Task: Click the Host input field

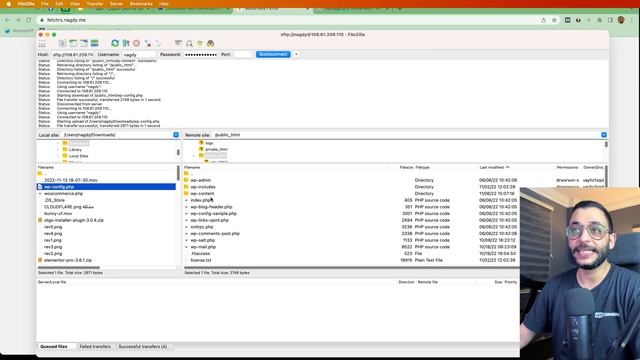Action: coord(73,54)
